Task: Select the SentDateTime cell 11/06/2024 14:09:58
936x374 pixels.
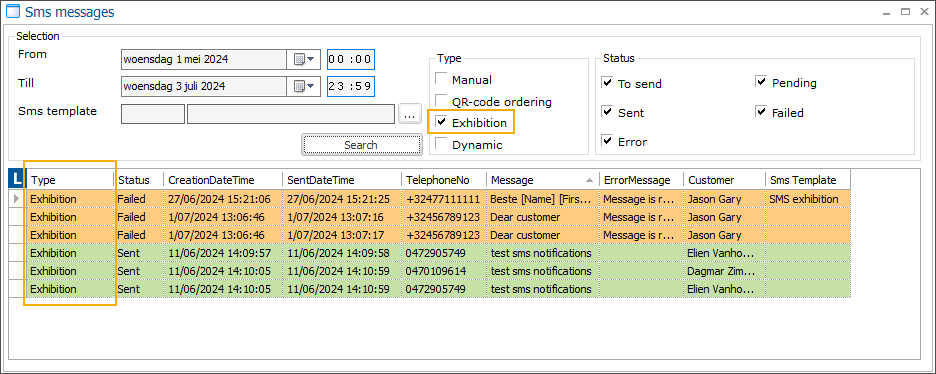Action: [342, 253]
